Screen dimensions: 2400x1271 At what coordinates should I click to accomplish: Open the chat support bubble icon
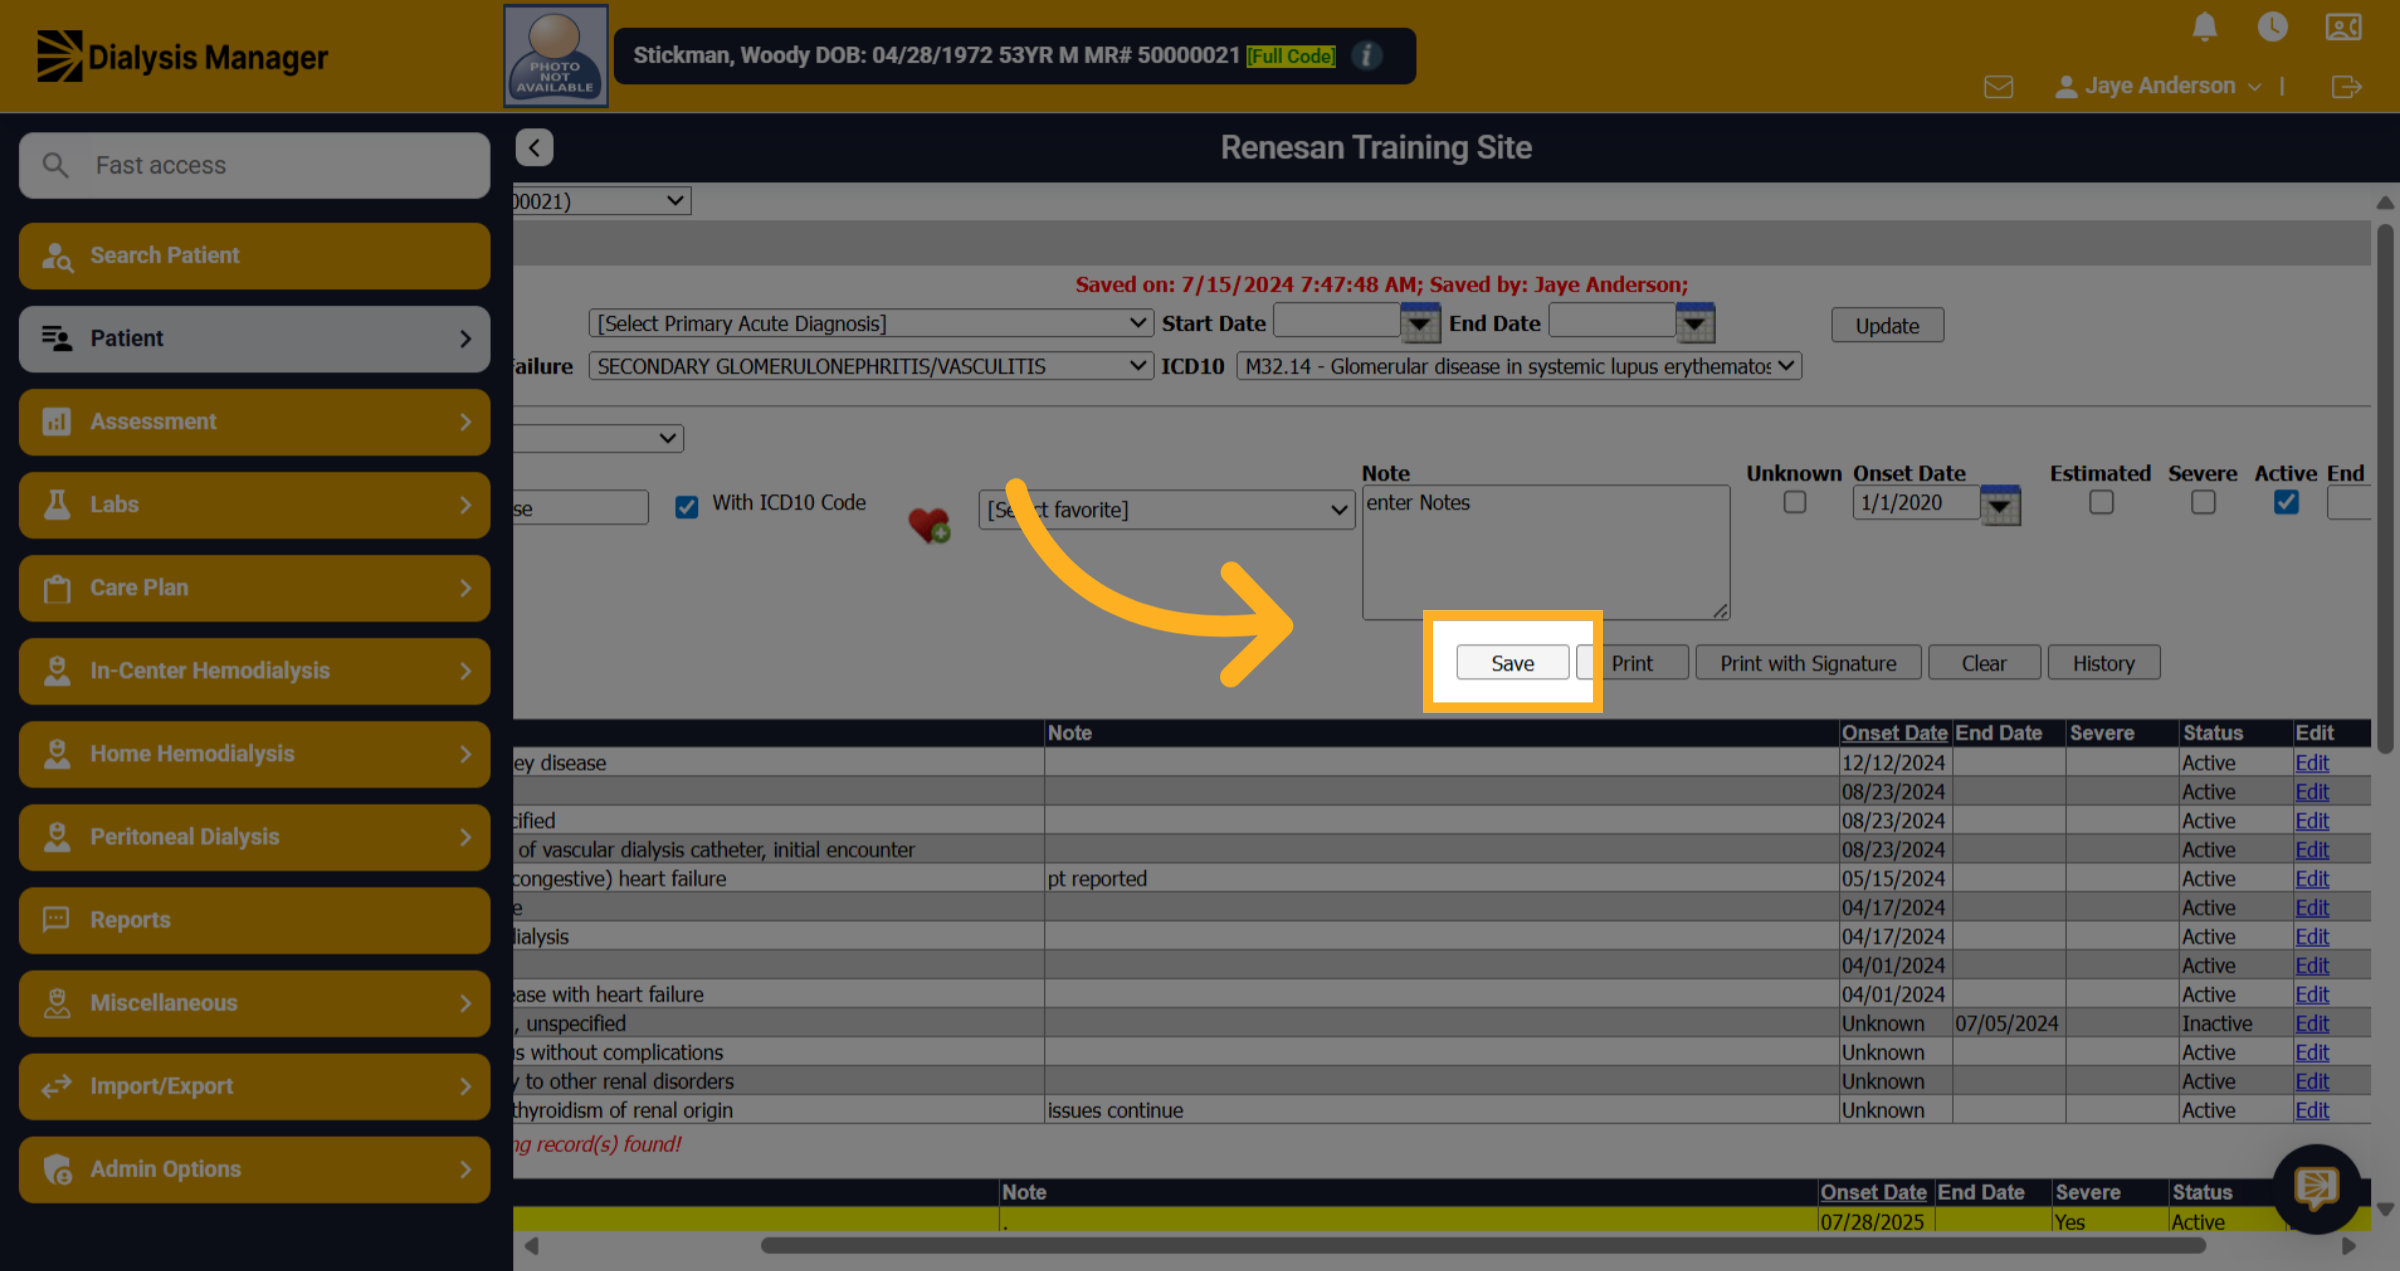2316,1187
